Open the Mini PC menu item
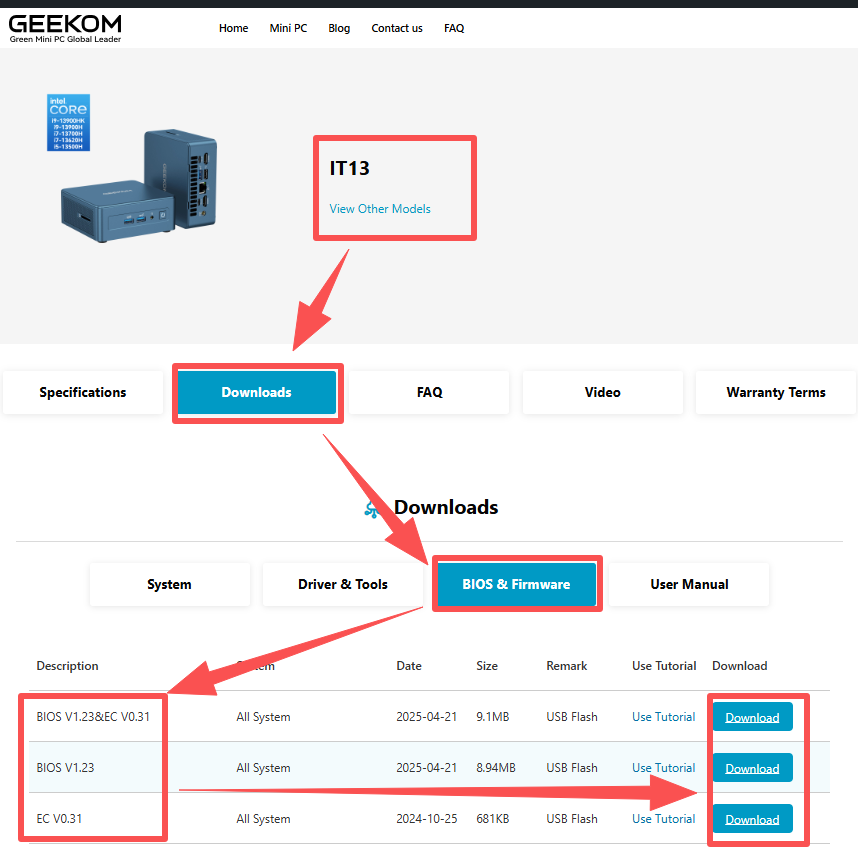Image resolution: width=858 pixels, height=856 pixels. (288, 28)
